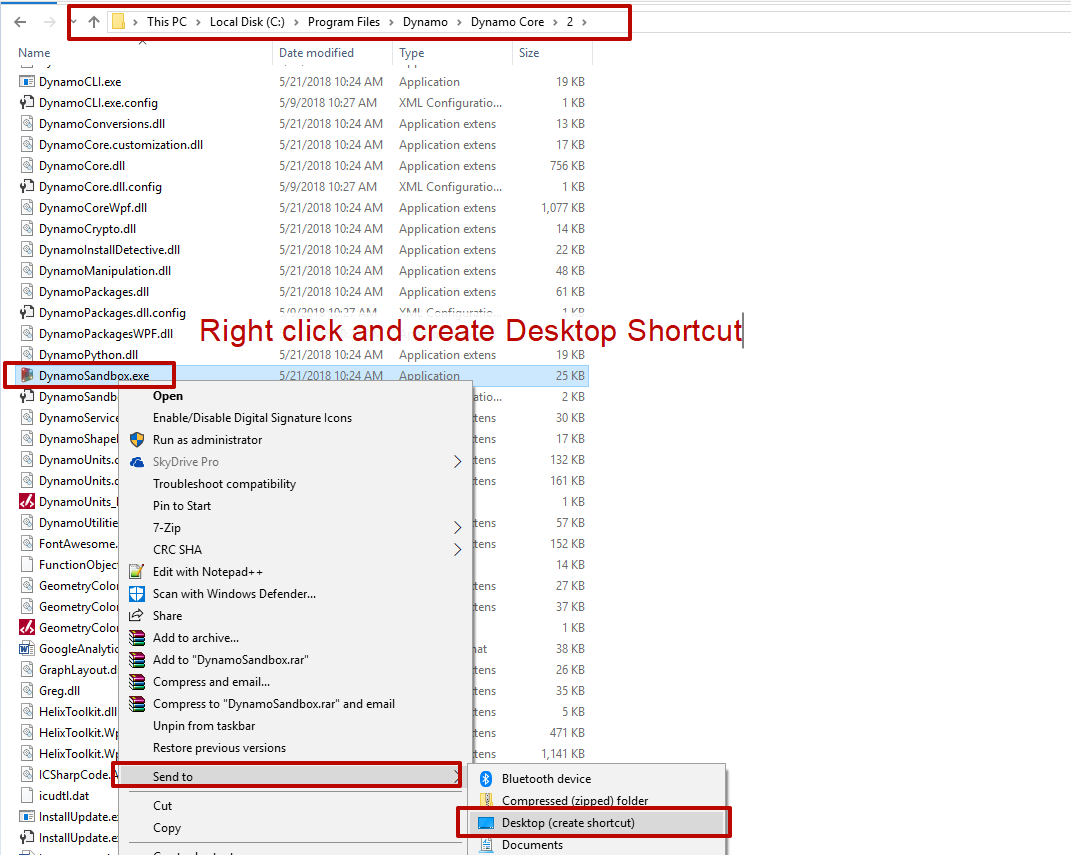
Task: Click the DynamoCLI.exe.config file icon
Action: tap(27, 102)
